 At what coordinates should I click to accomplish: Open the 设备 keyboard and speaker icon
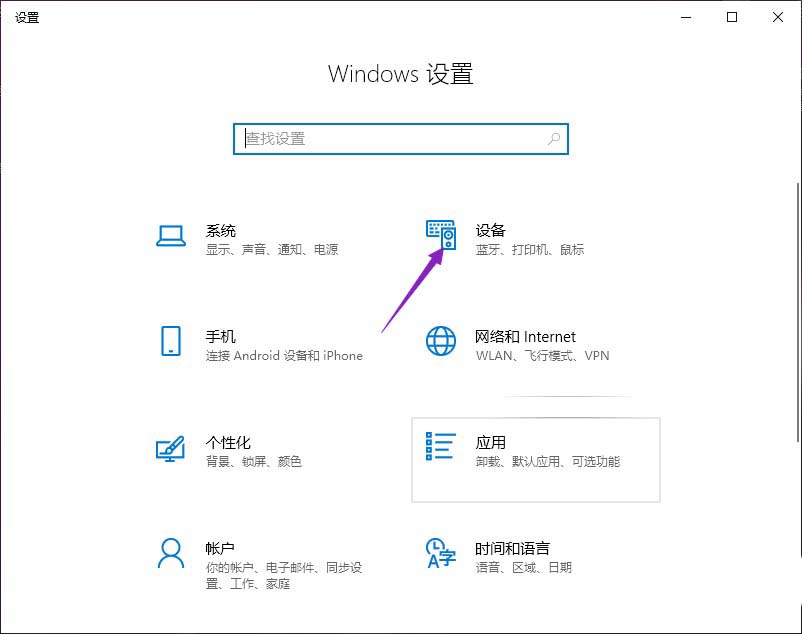(441, 235)
